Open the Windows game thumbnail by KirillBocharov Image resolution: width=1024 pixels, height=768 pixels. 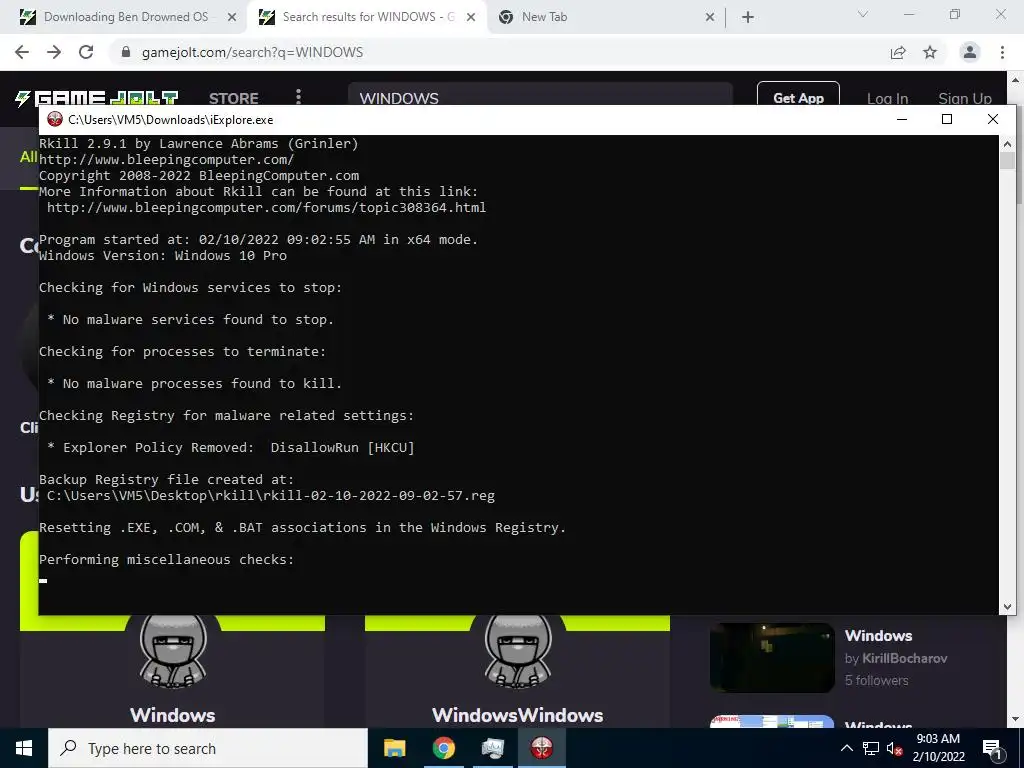click(772, 658)
